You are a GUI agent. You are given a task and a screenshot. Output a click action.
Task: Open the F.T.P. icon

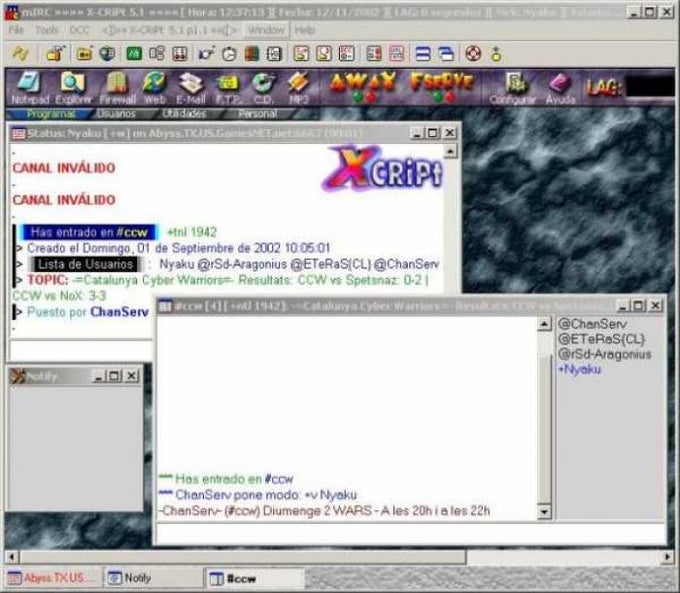[228, 88]
